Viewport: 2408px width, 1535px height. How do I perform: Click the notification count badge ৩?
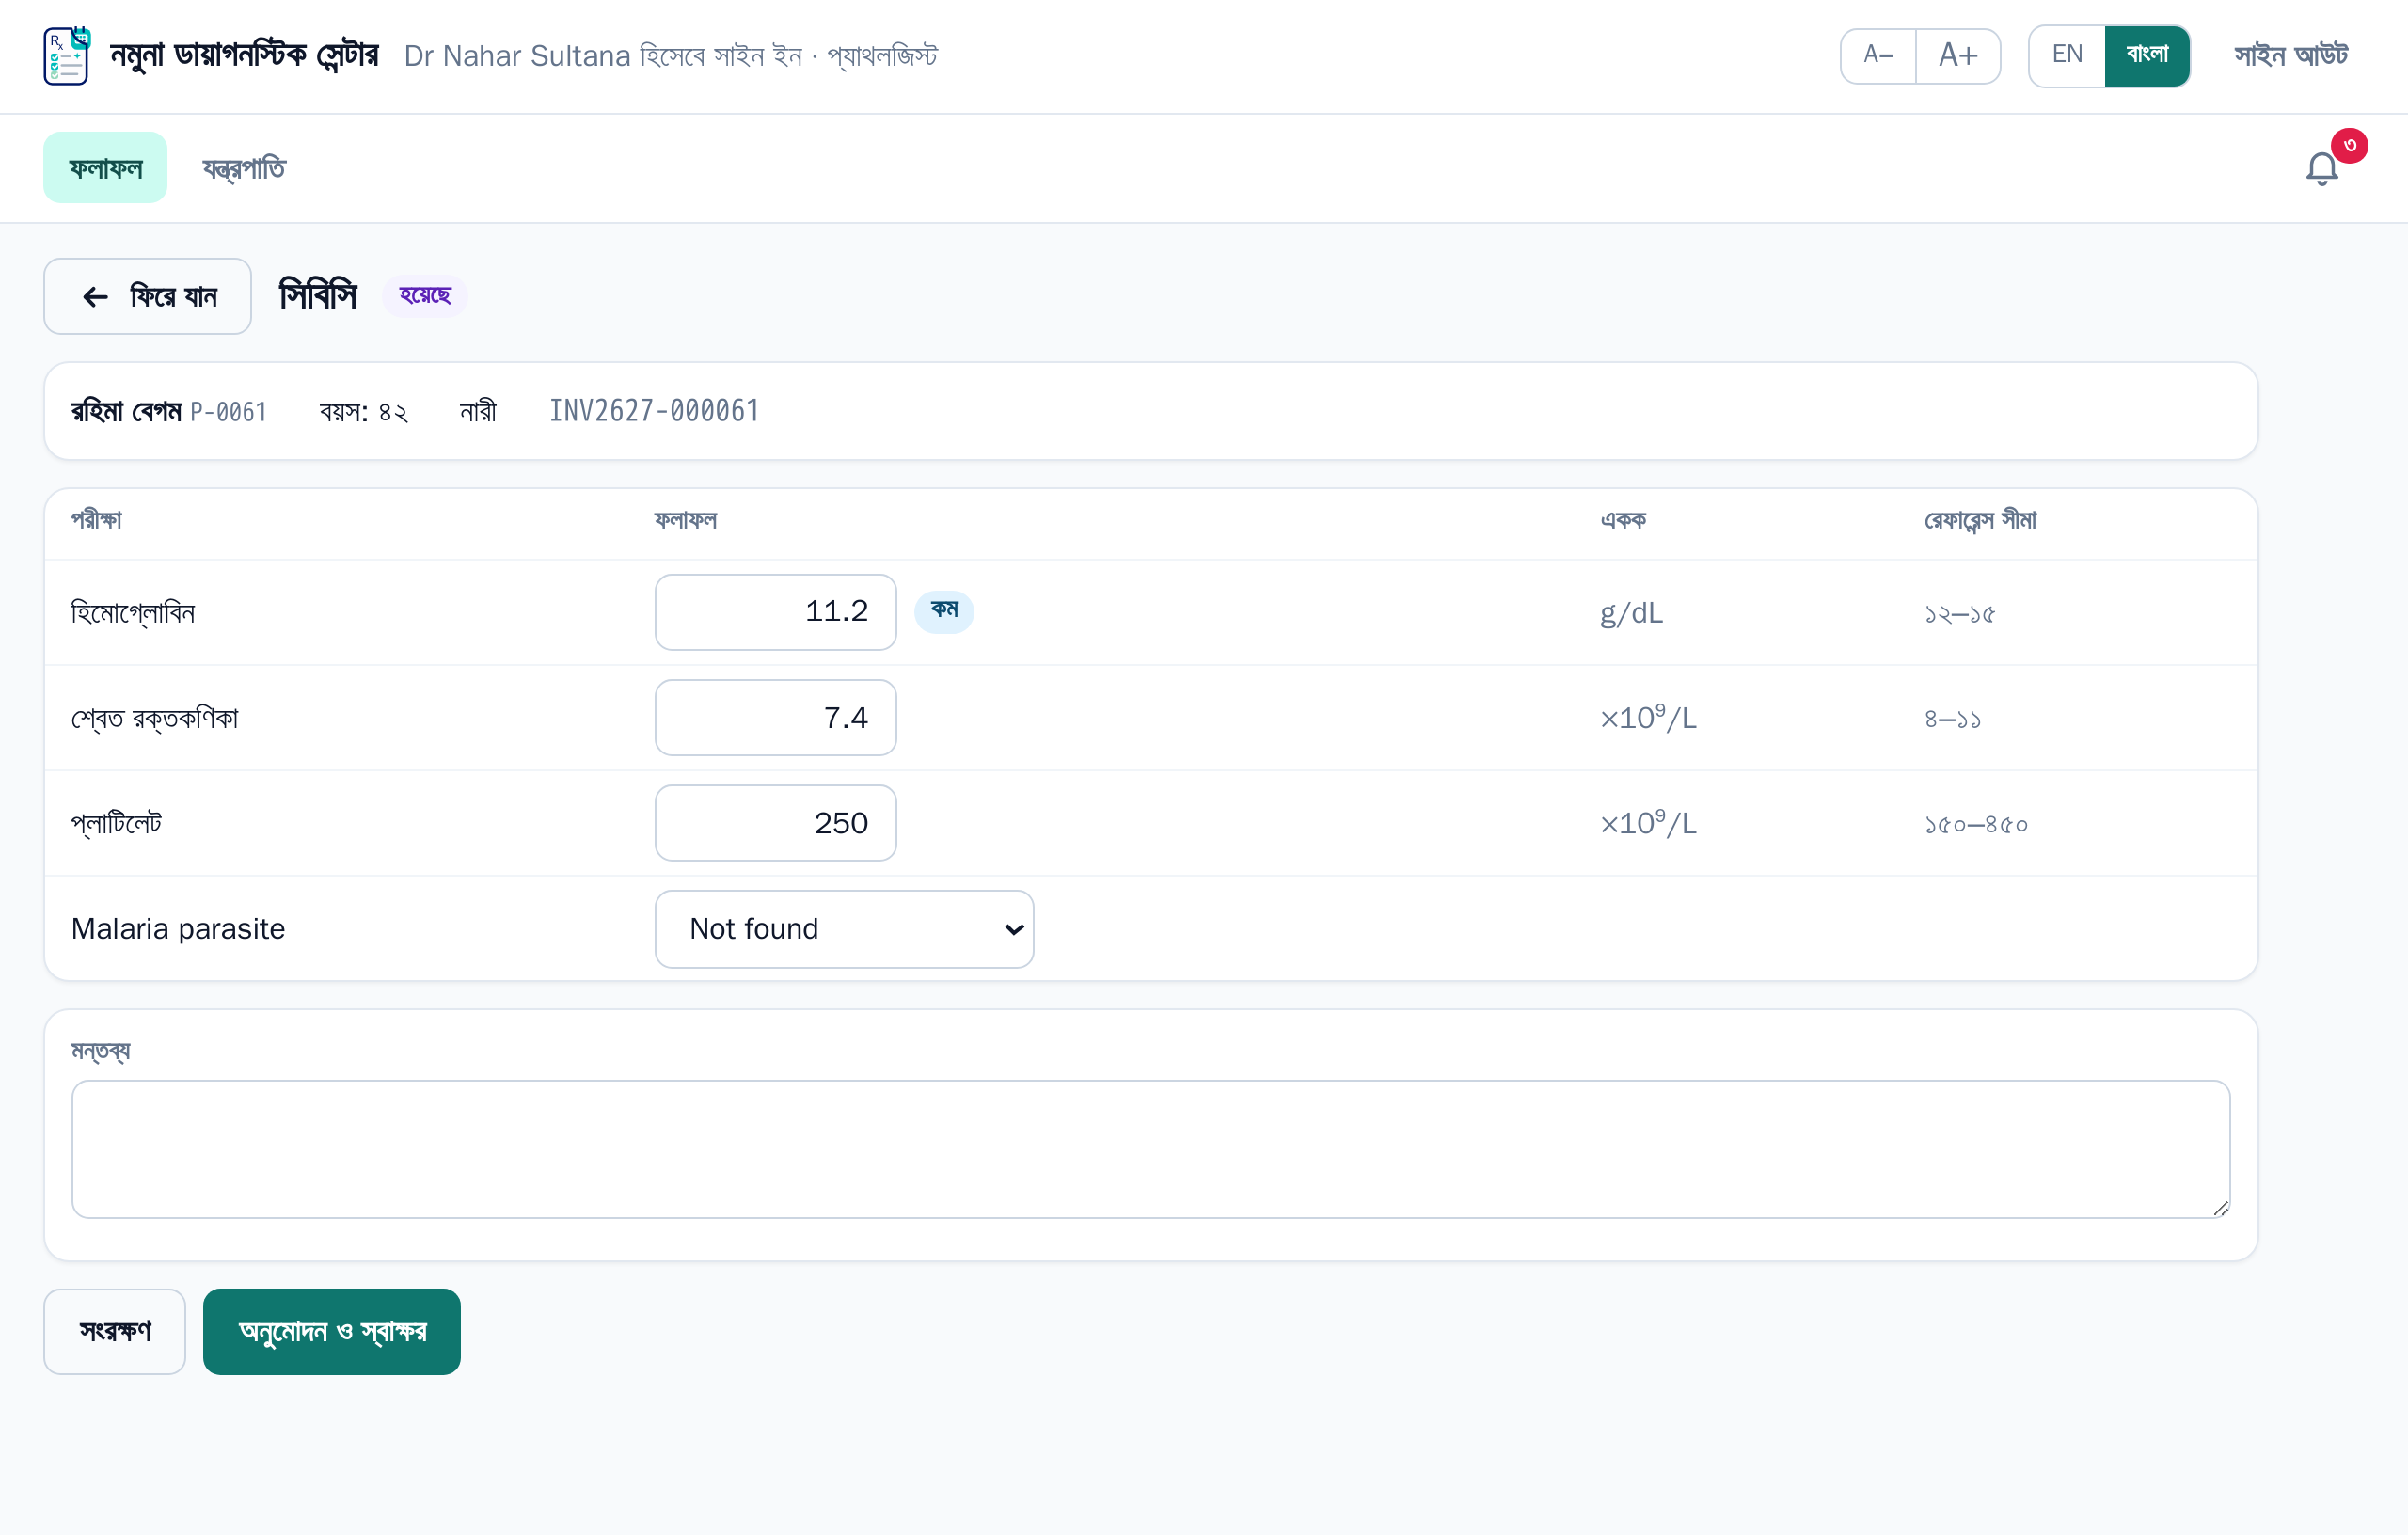click(x=2349, y=146)
